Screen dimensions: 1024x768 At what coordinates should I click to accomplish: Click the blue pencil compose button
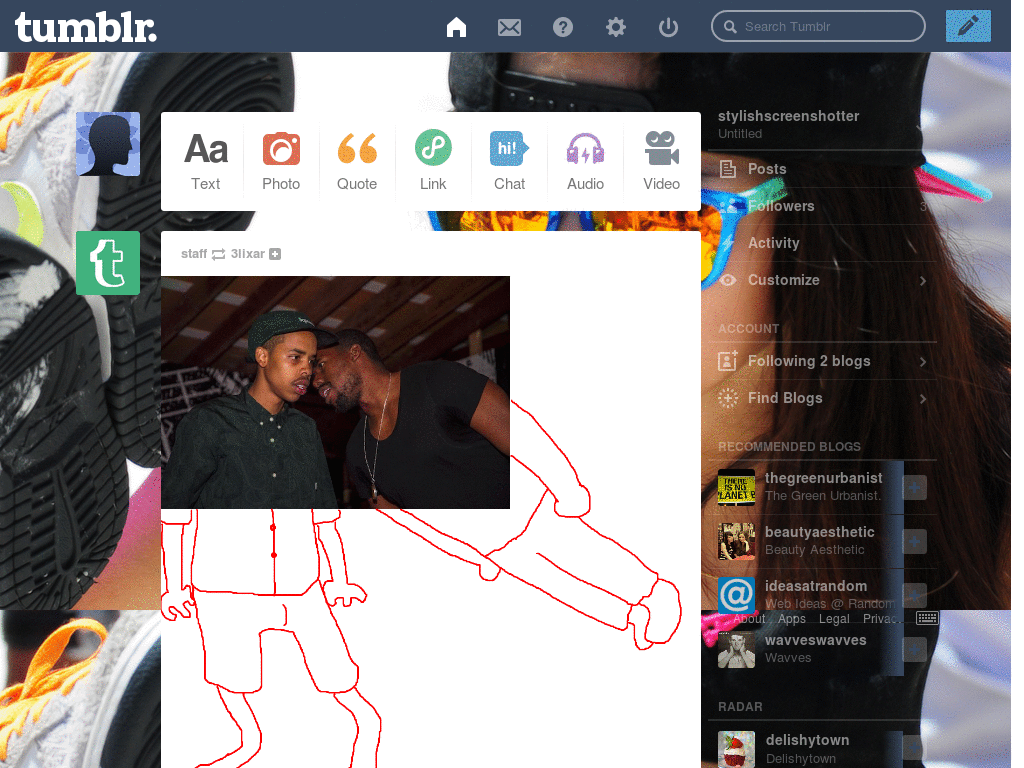[967, 26]
